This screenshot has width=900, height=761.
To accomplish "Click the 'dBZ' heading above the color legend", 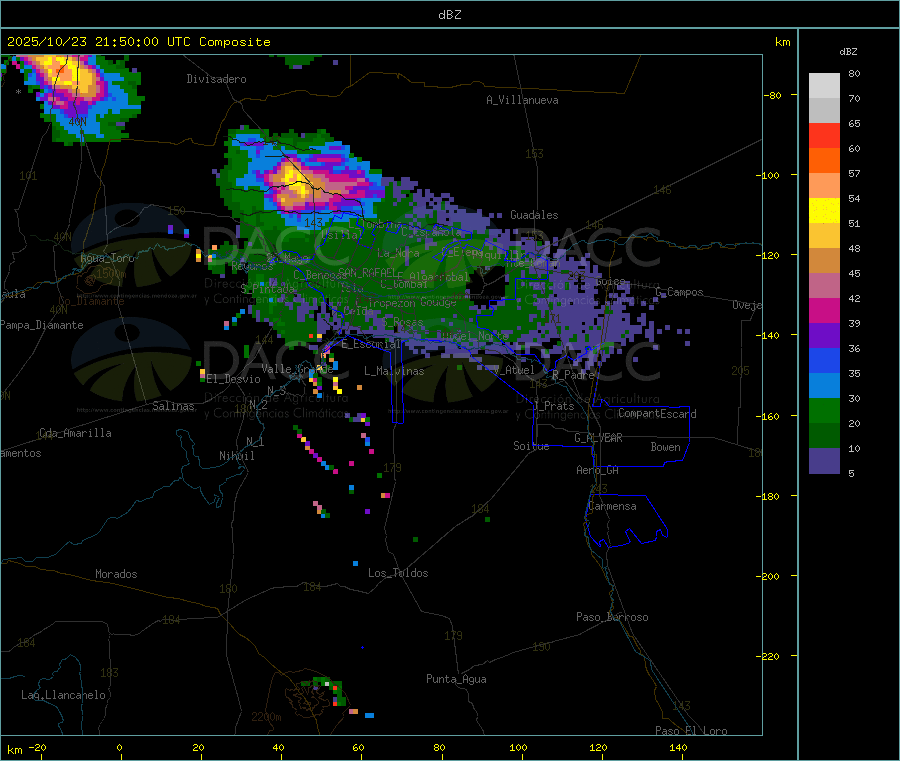I will (848, 52).
